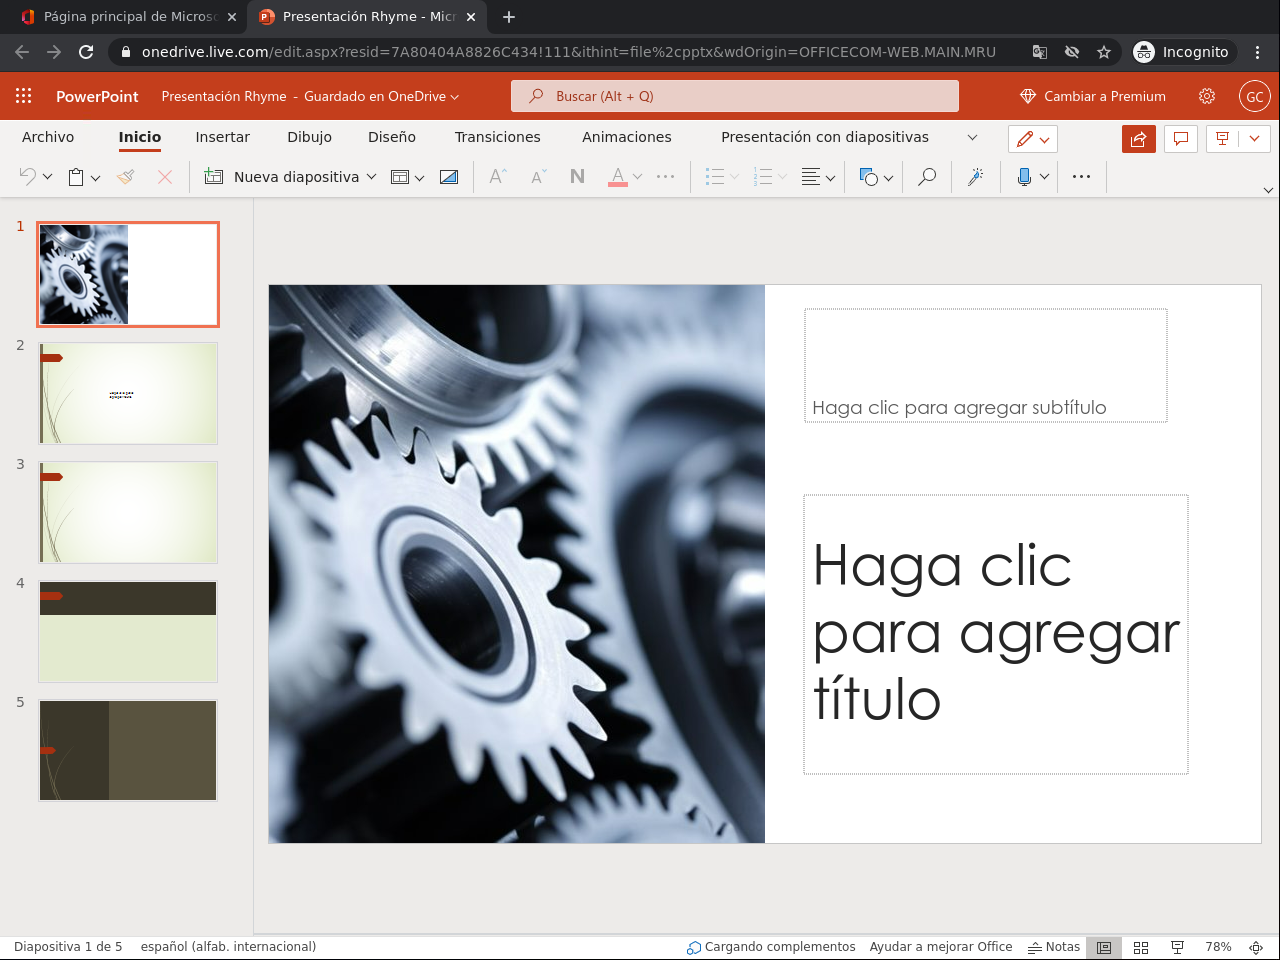Click the Undo arrow icon
The image size is (1280, 960).
(x=28, y=177)
